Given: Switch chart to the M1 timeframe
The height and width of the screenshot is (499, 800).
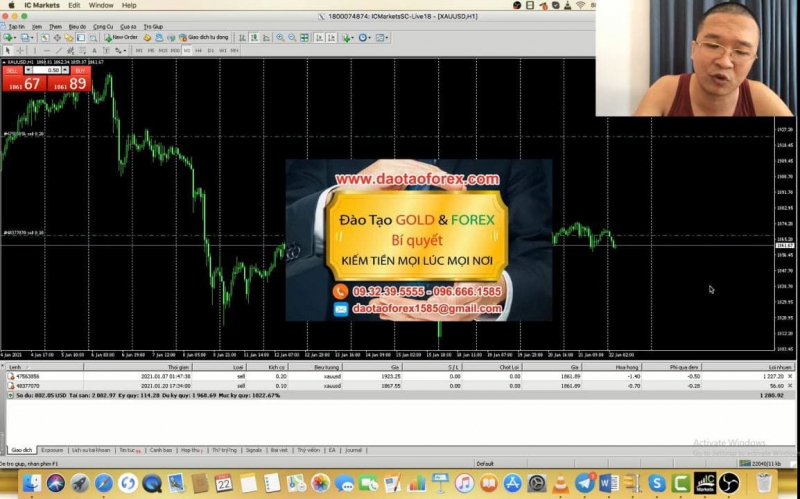Looking at the screenshot, I should click(139, 51).
